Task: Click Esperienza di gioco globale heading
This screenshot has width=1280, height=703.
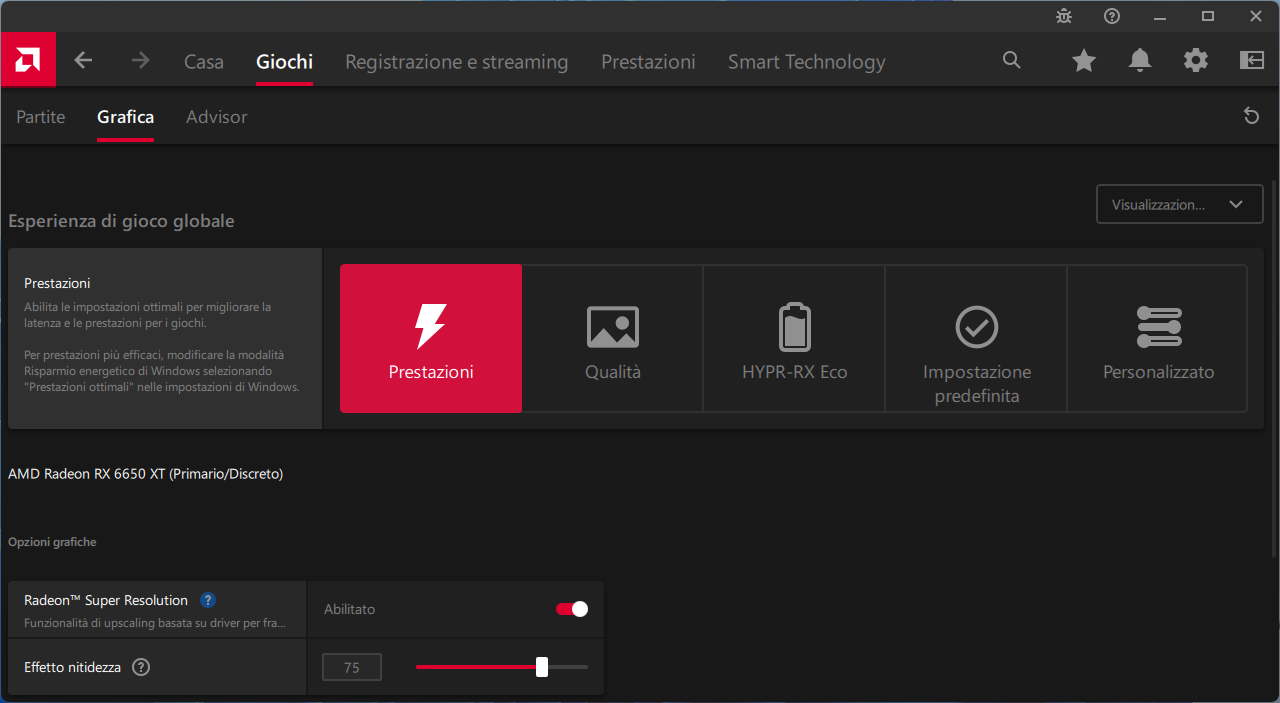Action: click(x=121, y=221)
